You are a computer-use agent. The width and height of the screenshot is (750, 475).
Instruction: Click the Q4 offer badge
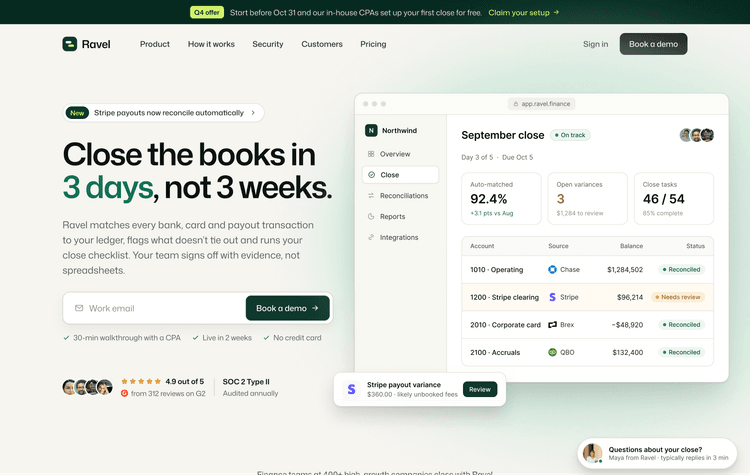[x=207, y=12]
